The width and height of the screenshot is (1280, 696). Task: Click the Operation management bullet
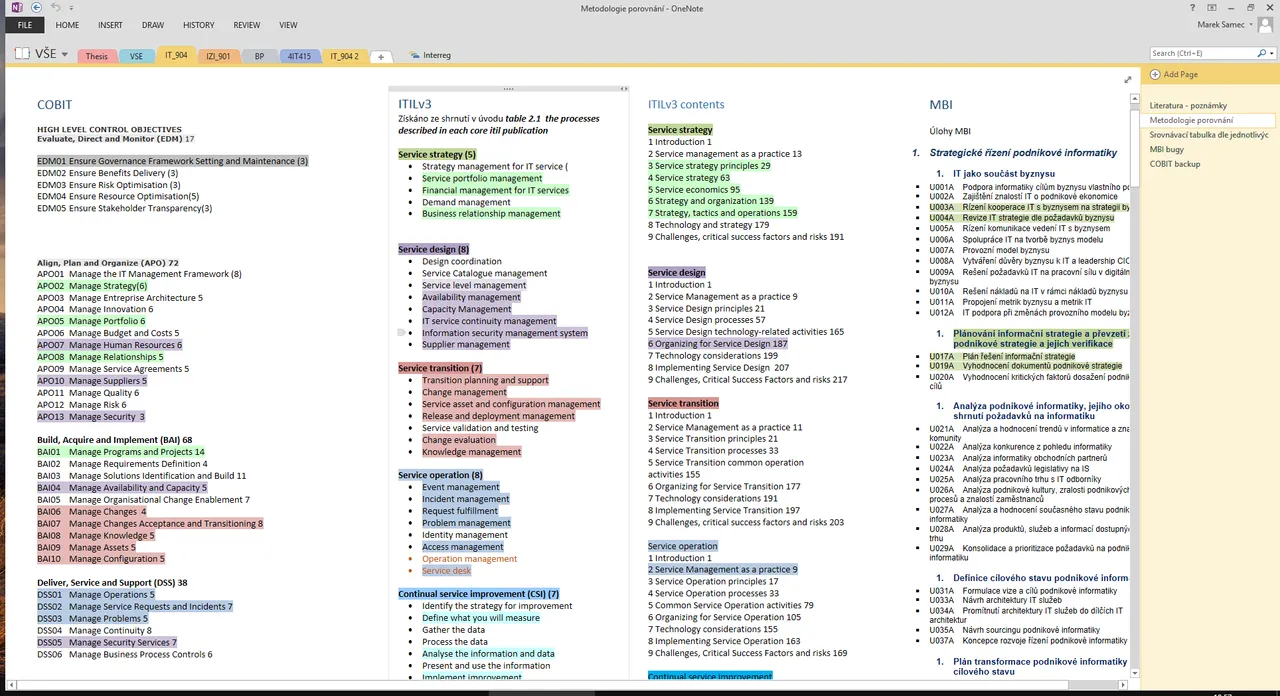[x=469, y=559]
